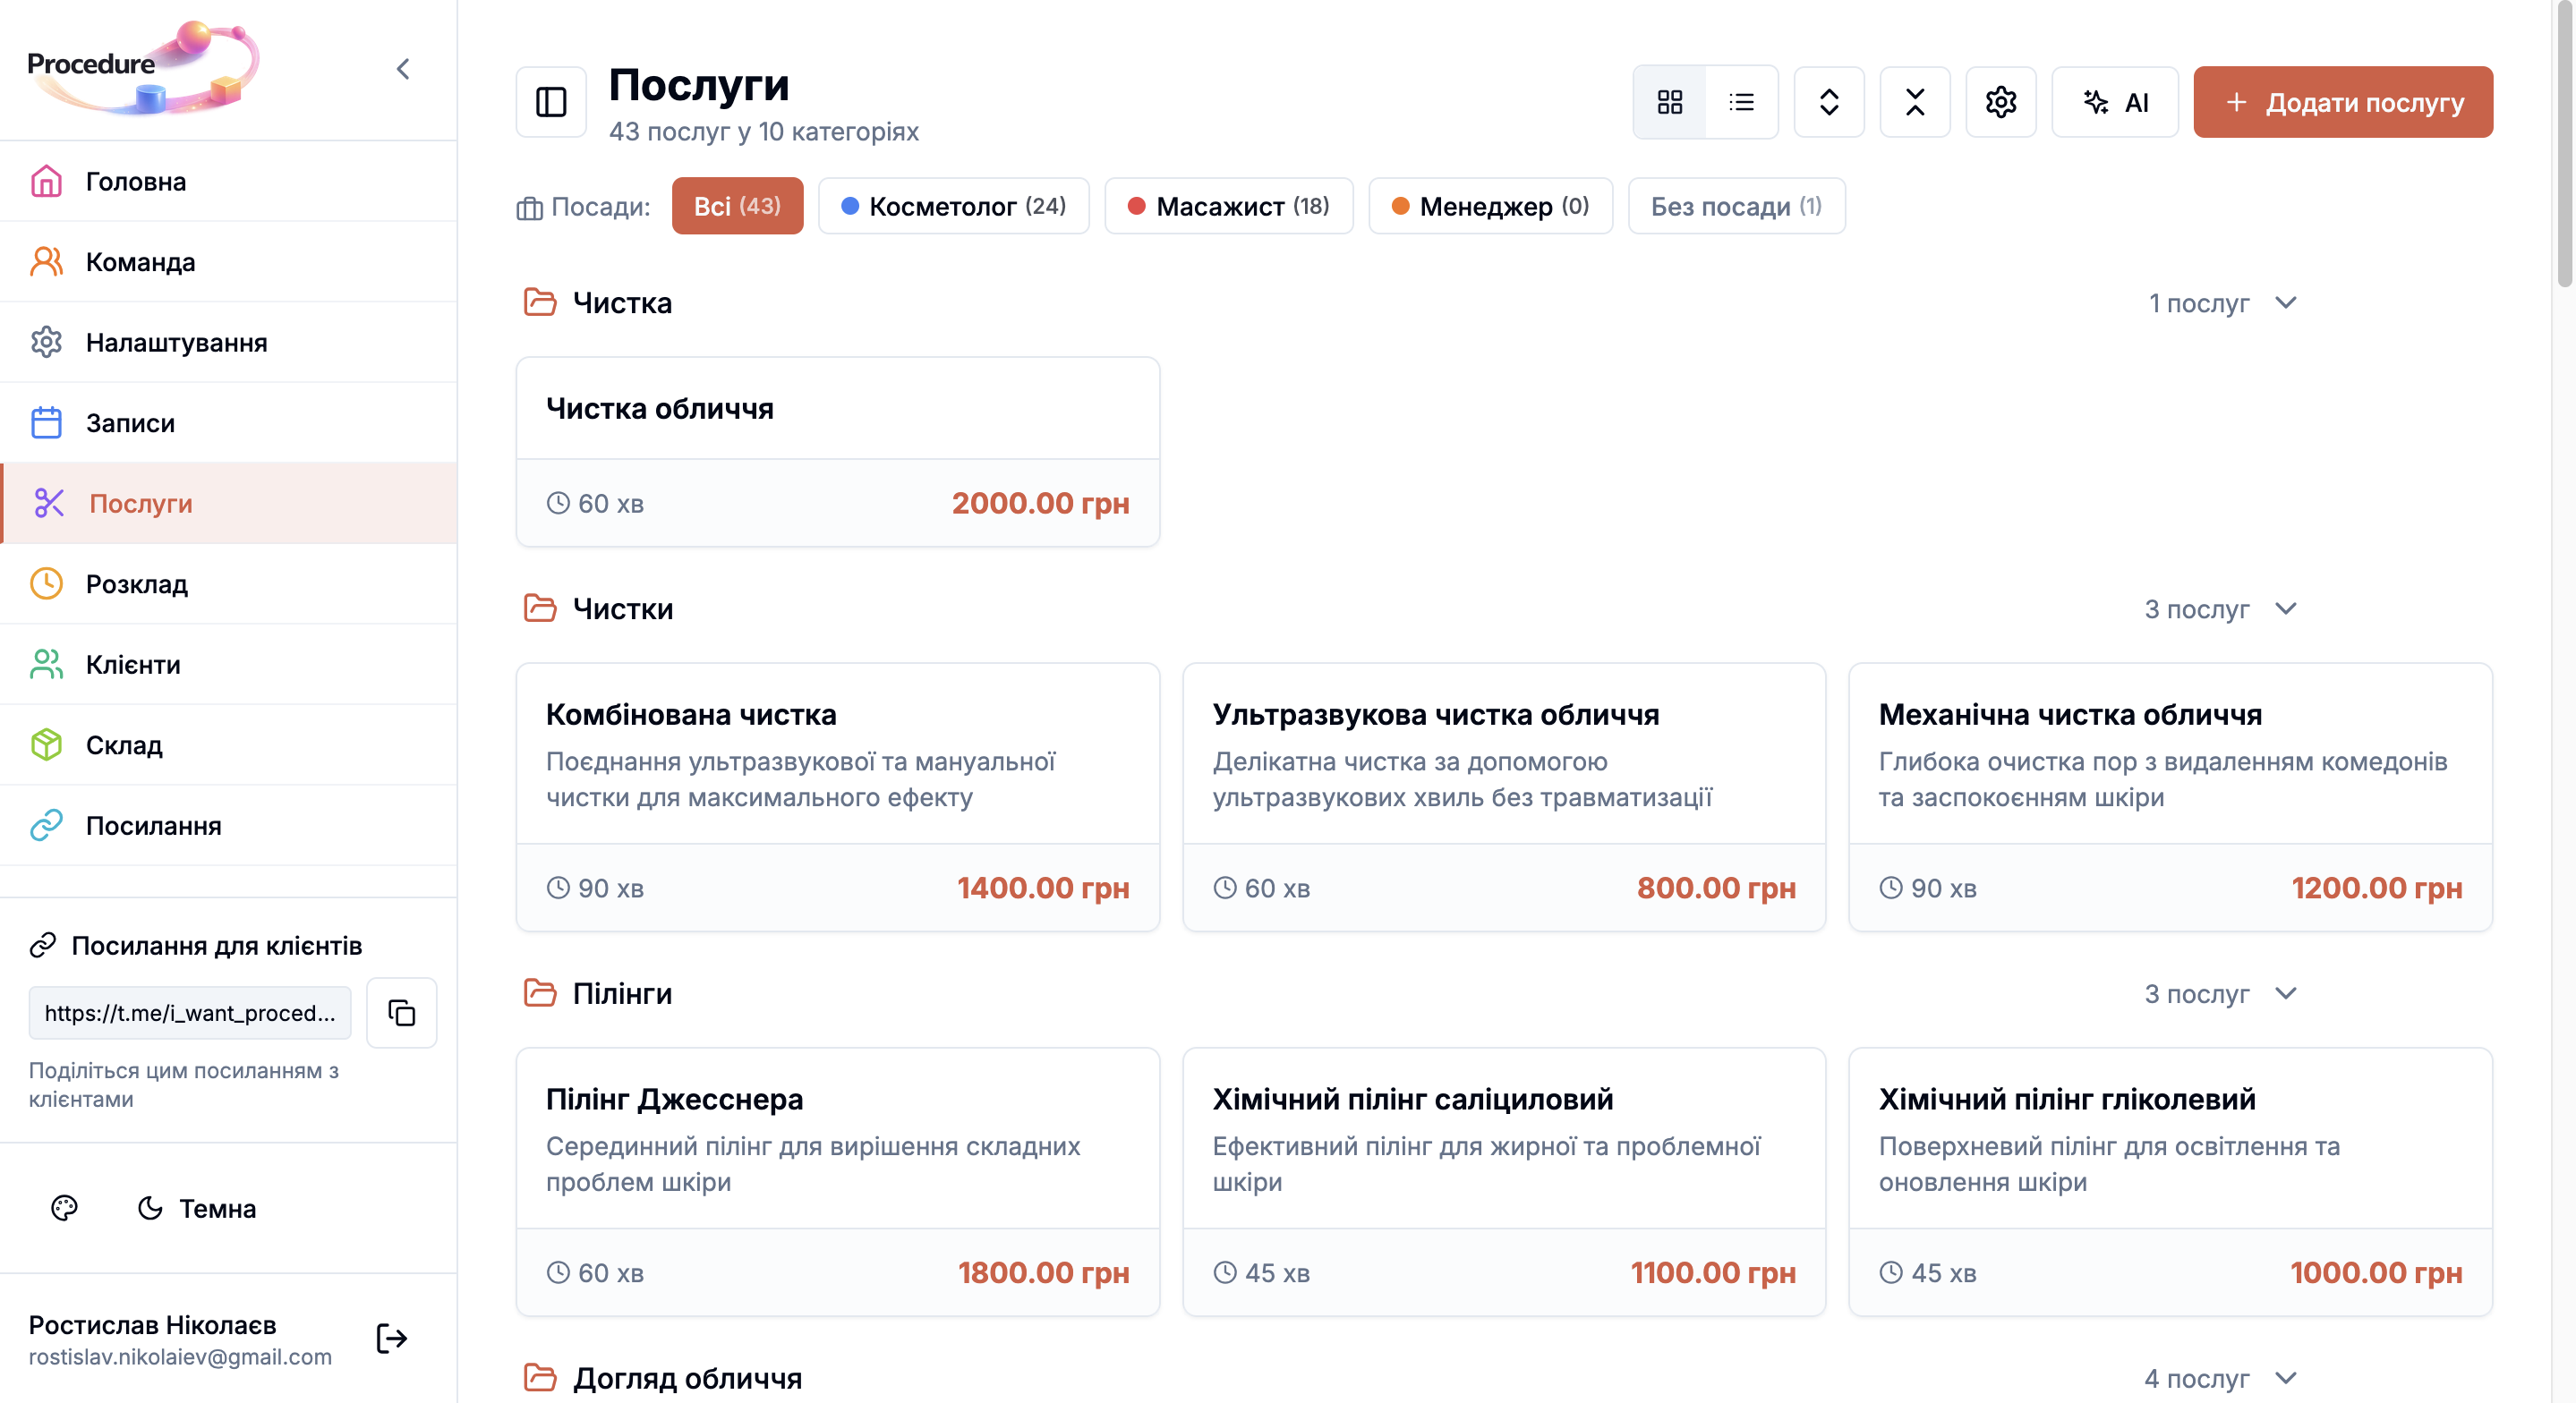Expand all categories with the expand icon
2576x1403 pixels.
point(1828,101)
